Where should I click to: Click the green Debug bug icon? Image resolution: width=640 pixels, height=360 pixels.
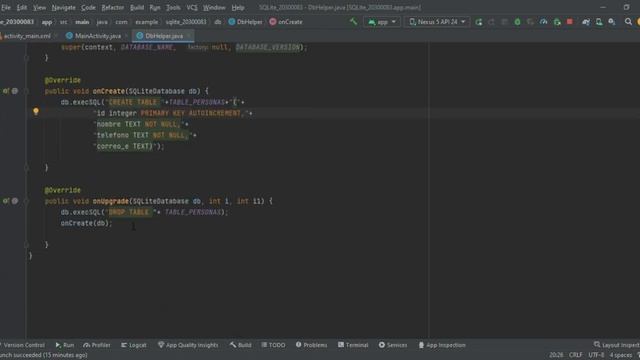517,22
